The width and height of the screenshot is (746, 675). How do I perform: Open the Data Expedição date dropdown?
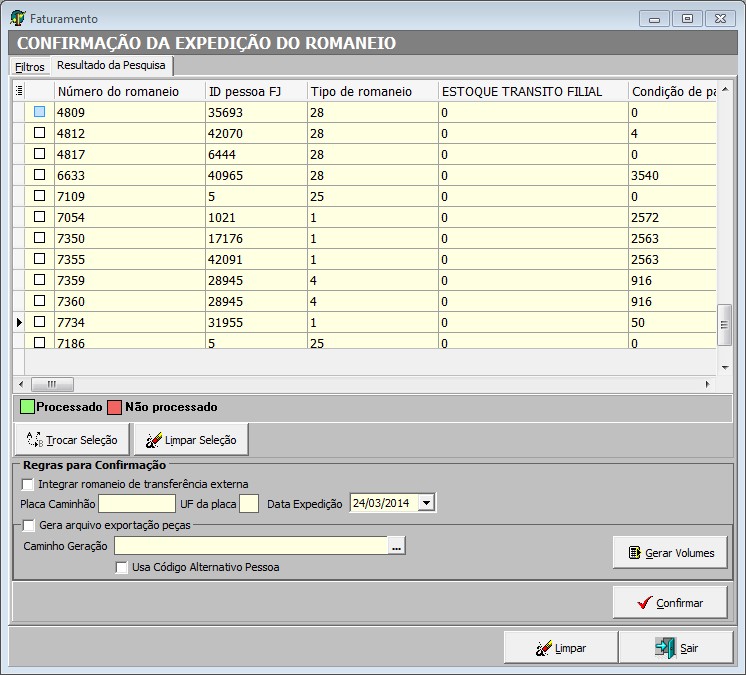coord(427,504)
